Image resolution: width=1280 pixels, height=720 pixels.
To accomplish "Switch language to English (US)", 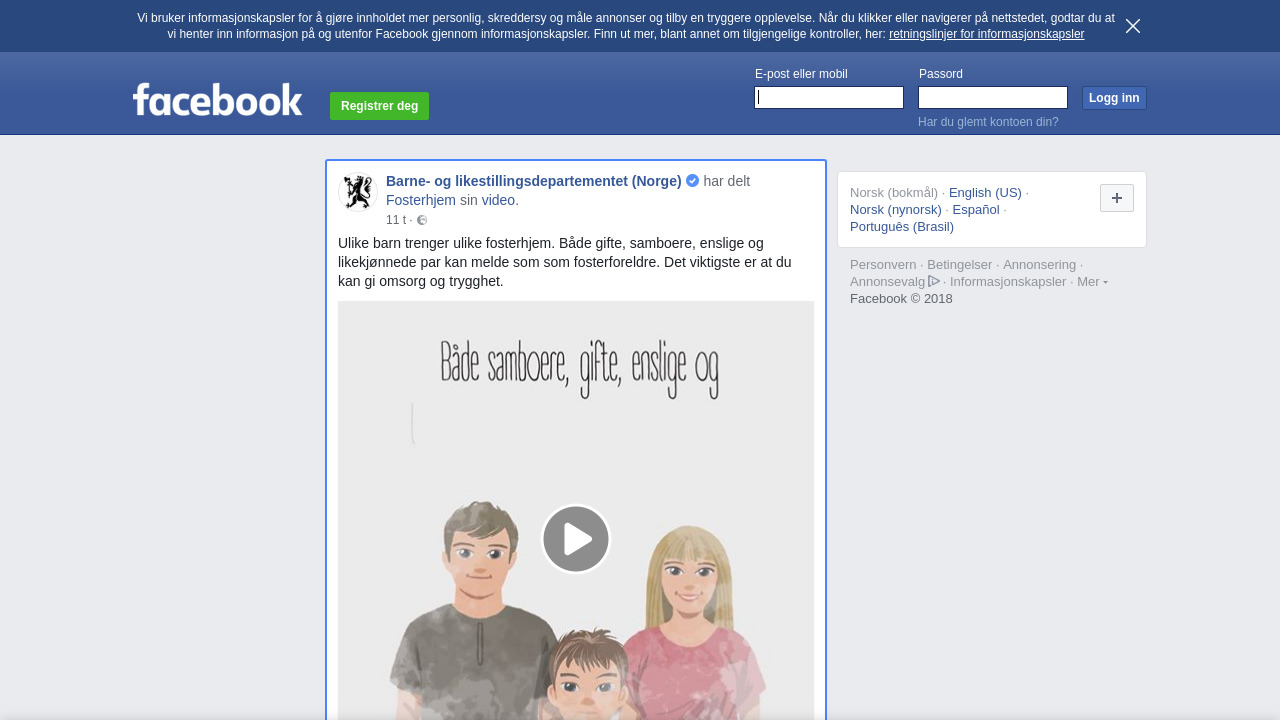I will [x=985, y=192].
